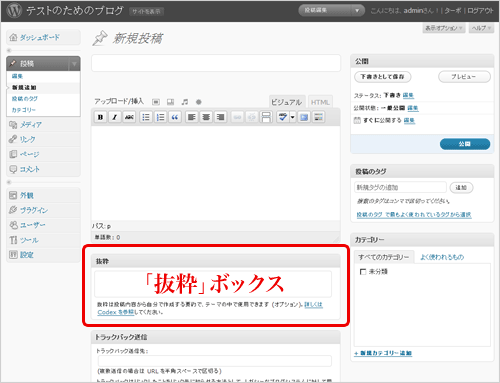Switch to Most Used categories tab
This screenshot has height=383, width=500.
[x=442, y=257]
